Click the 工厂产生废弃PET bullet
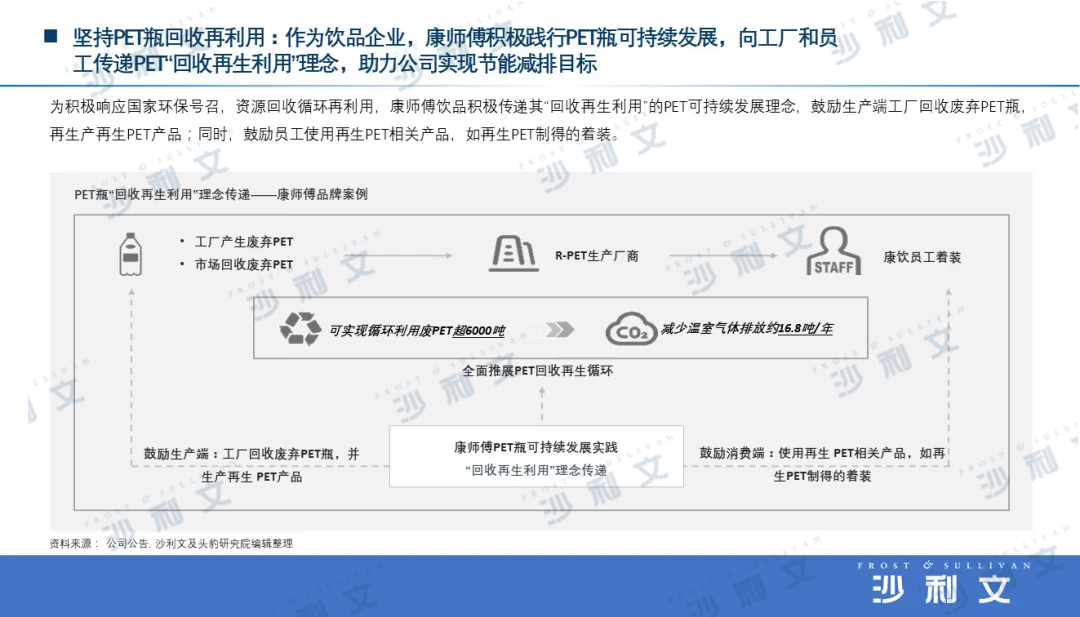 (244, 242)
